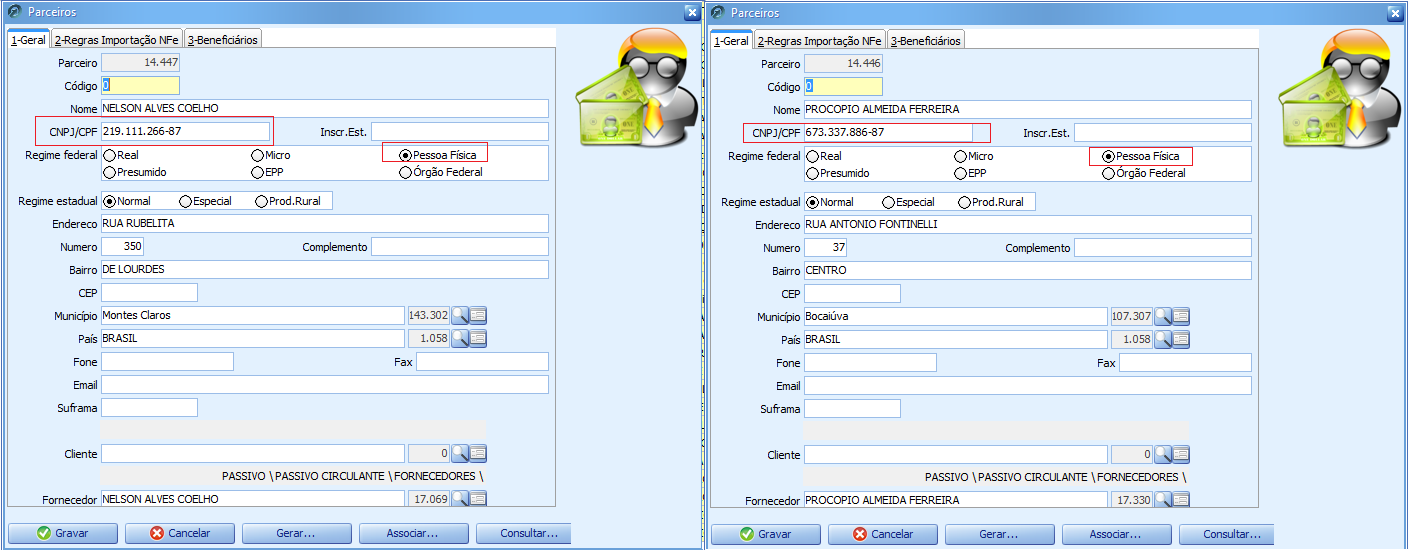Image resolution: width=1408 pixels, height=550 pixels.
Task: Click Gravar button in right window
Action: point(765,534)
